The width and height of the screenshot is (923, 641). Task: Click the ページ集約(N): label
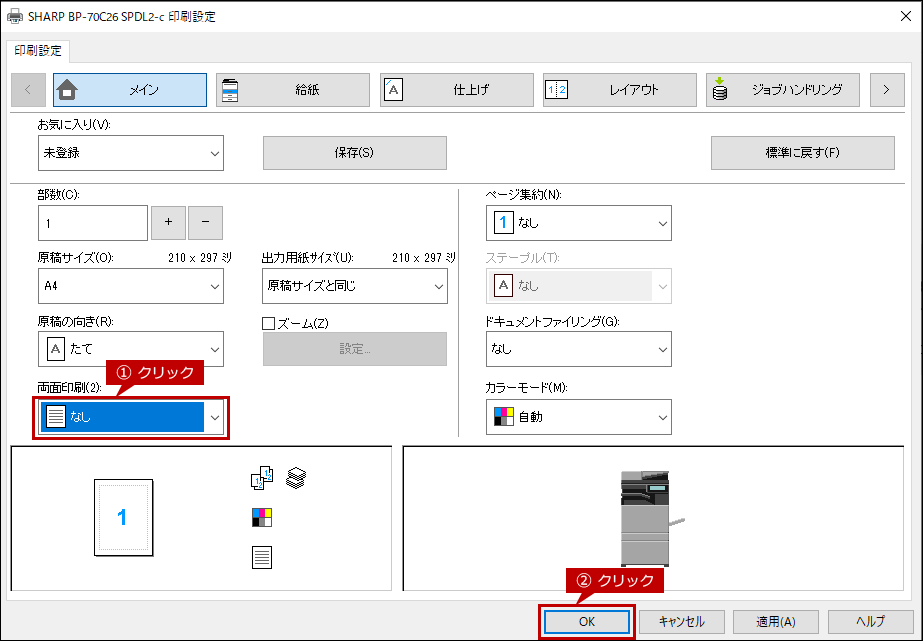point(523,194)
